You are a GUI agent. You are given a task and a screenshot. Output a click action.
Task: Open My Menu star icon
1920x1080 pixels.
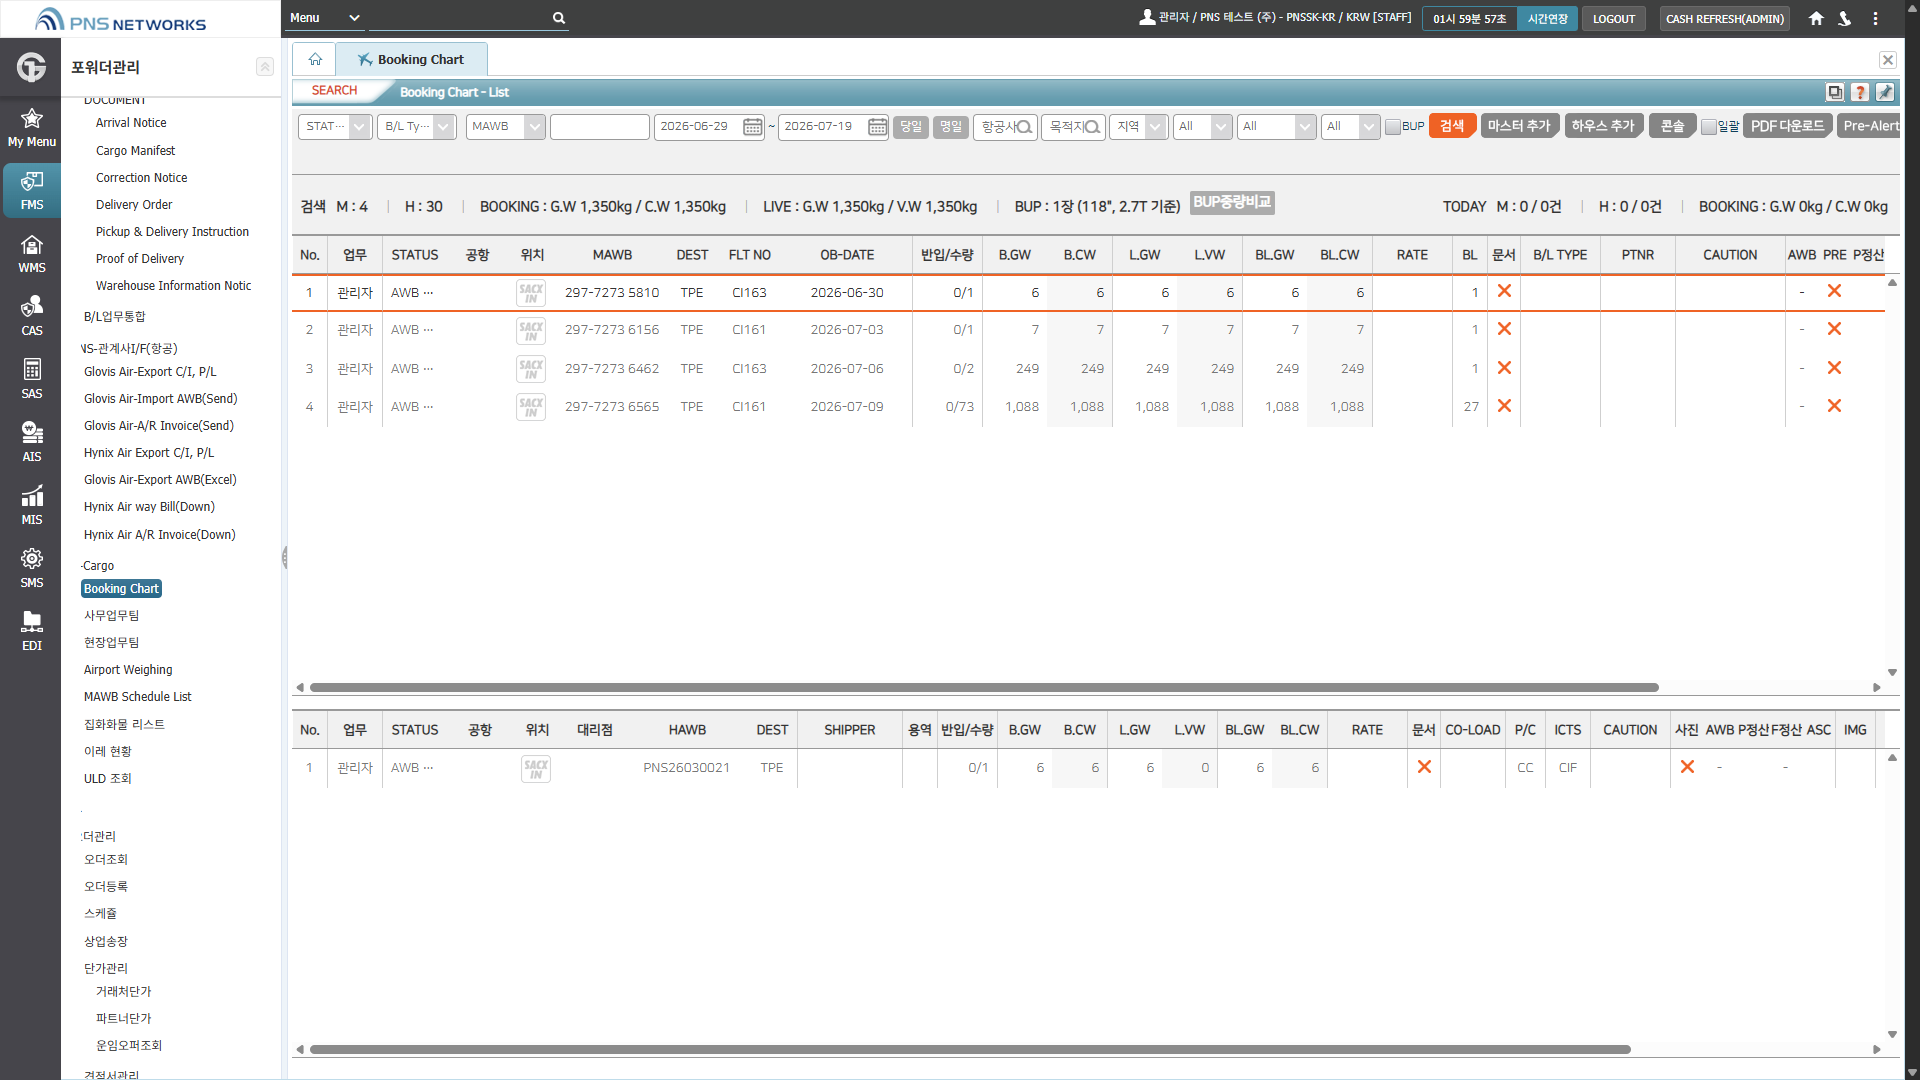pyautogui.click(x=32, y=128)
